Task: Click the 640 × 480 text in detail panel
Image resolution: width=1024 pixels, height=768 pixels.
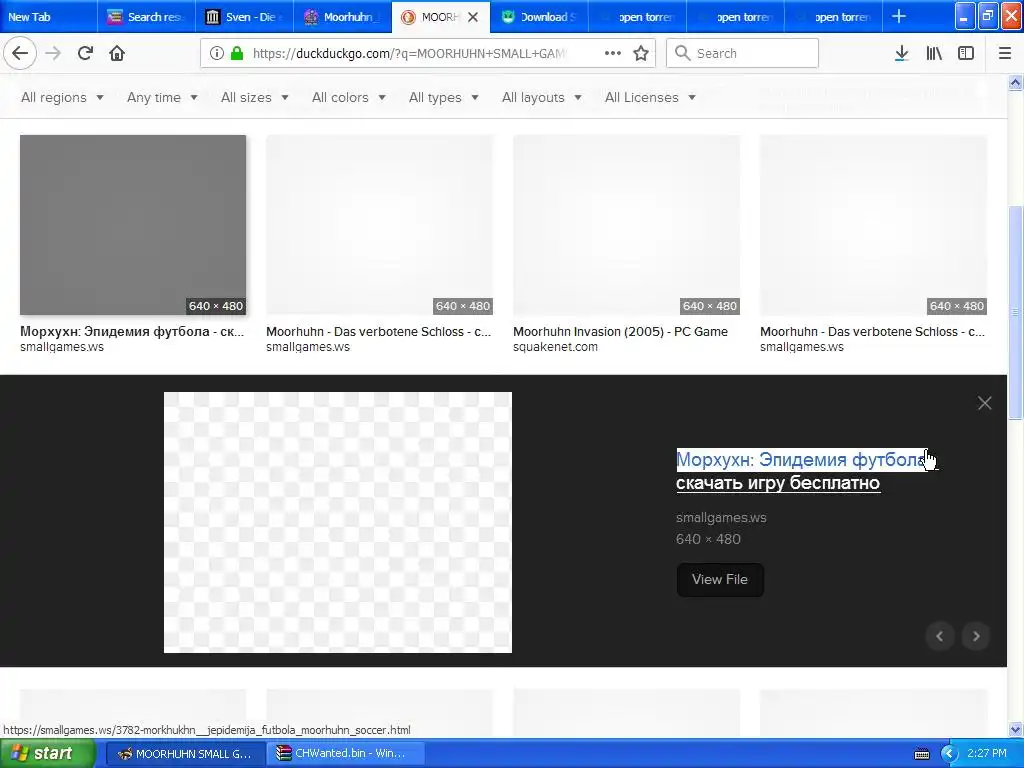Action: click(x=708, y=539)
